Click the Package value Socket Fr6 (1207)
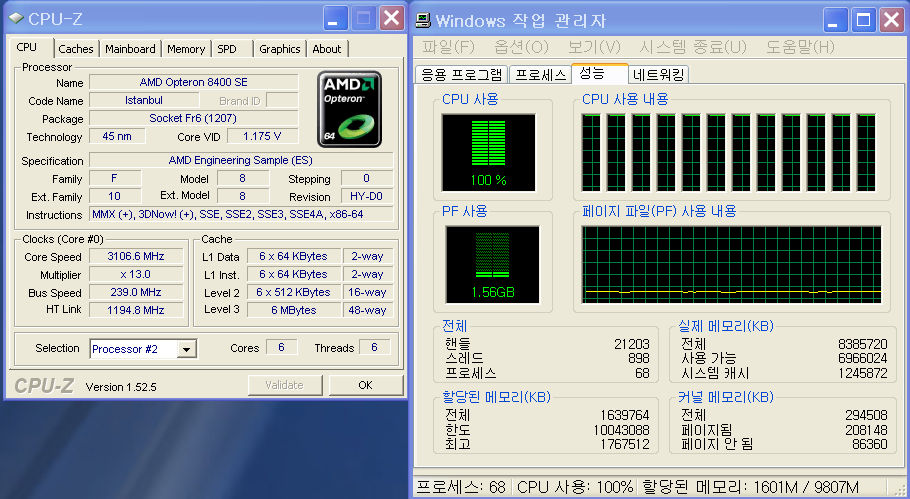The image size is (910, 499). pos(194,118)
